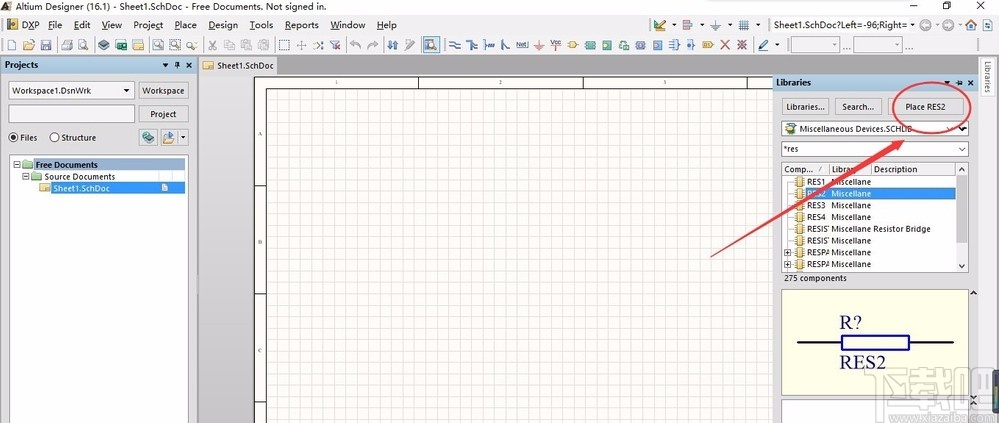Click the RES2 symbol preview thumbnail

click(x=875, y=342)
